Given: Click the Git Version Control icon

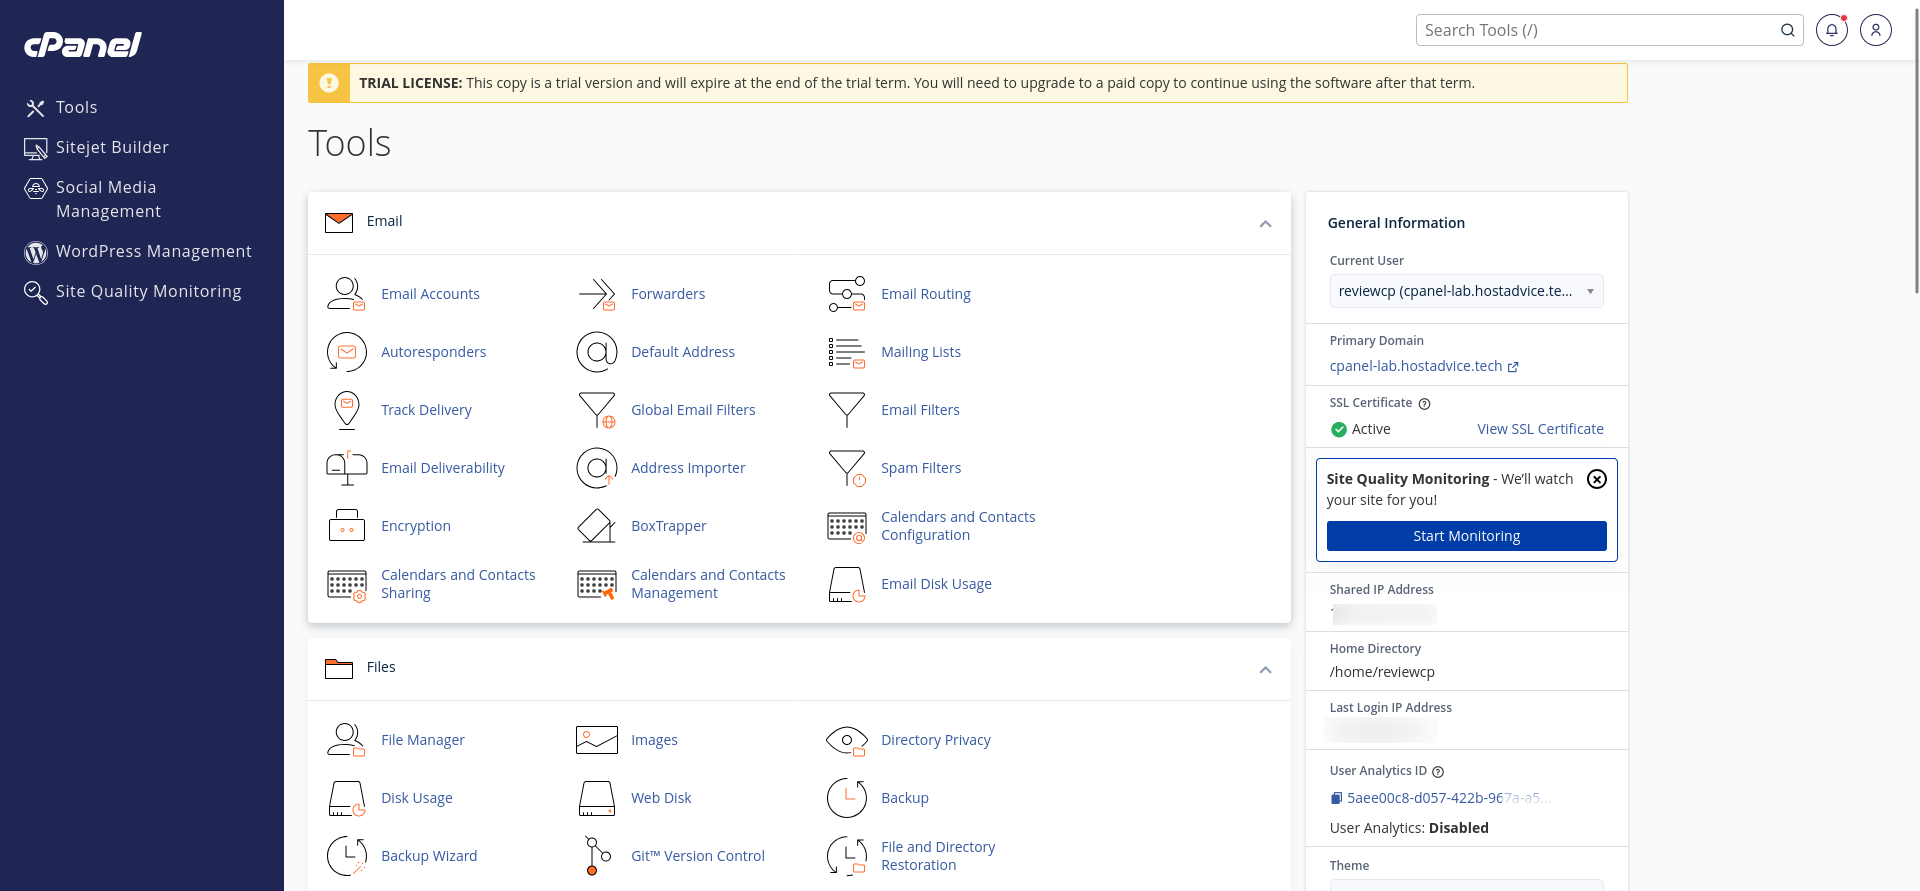Looking at the screenshot, I should pyautogui.click(x=596, y=856).
